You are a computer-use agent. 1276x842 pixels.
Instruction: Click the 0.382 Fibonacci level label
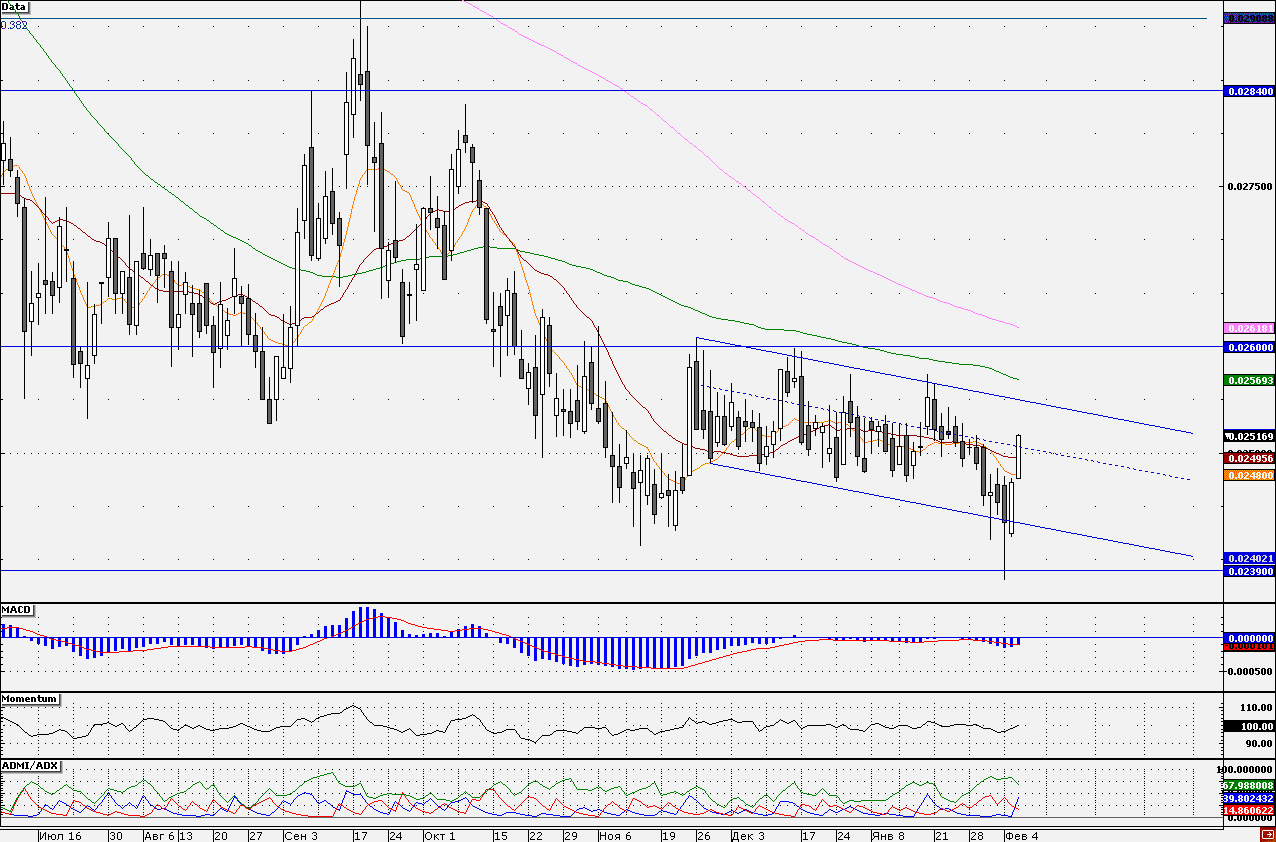[x=14, y=25]
